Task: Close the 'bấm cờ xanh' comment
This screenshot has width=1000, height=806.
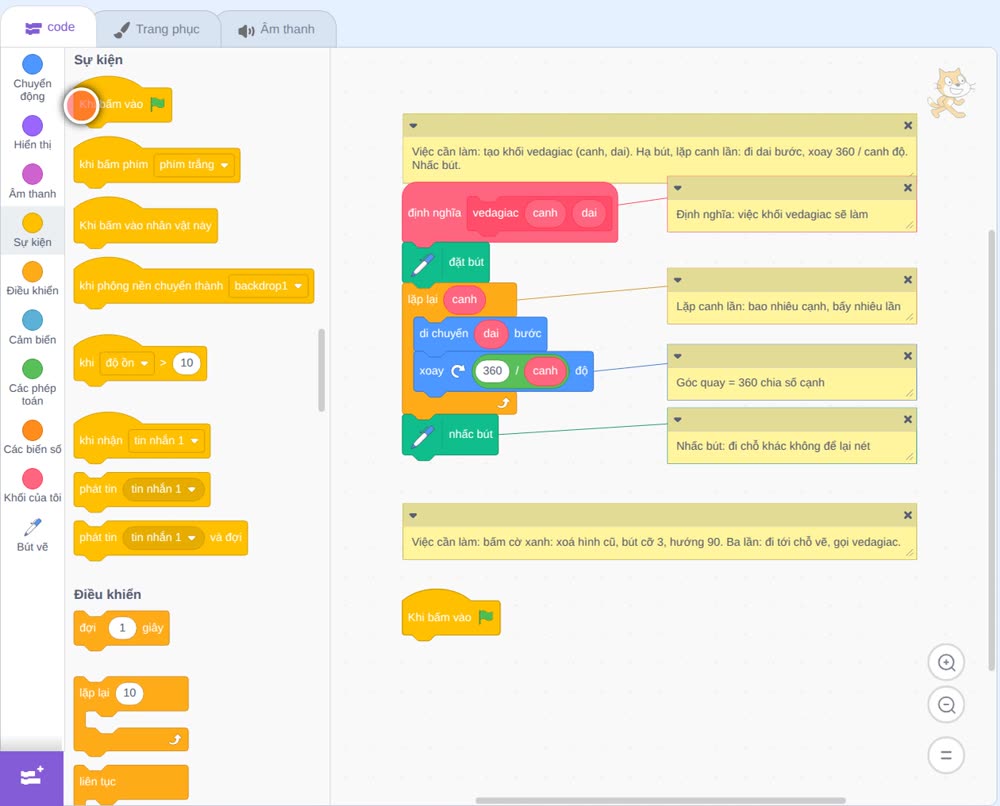Action: (908, 515)
